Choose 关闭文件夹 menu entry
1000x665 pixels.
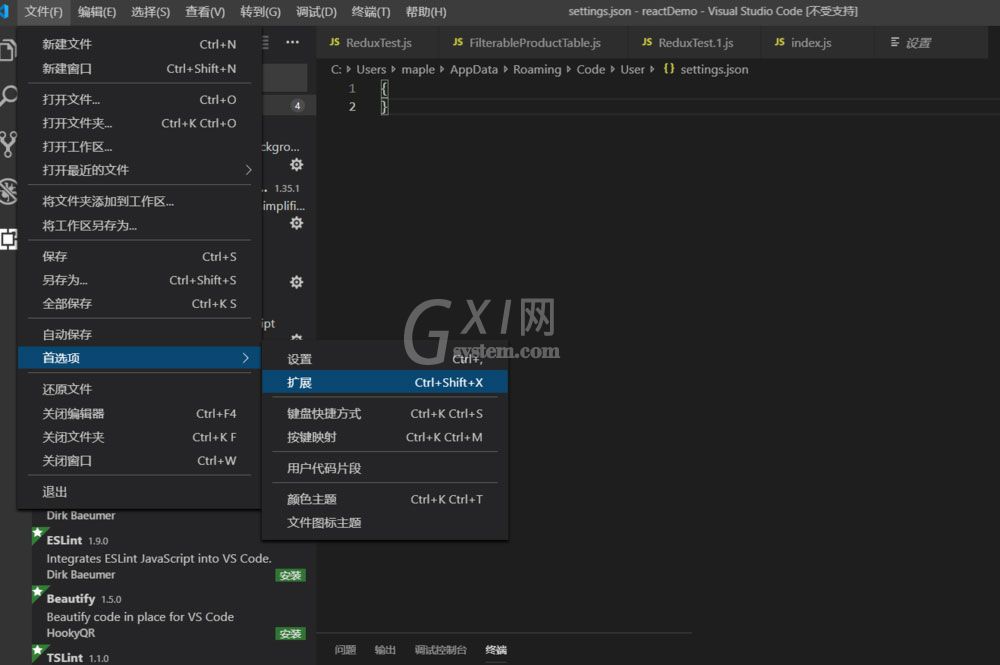139,437
